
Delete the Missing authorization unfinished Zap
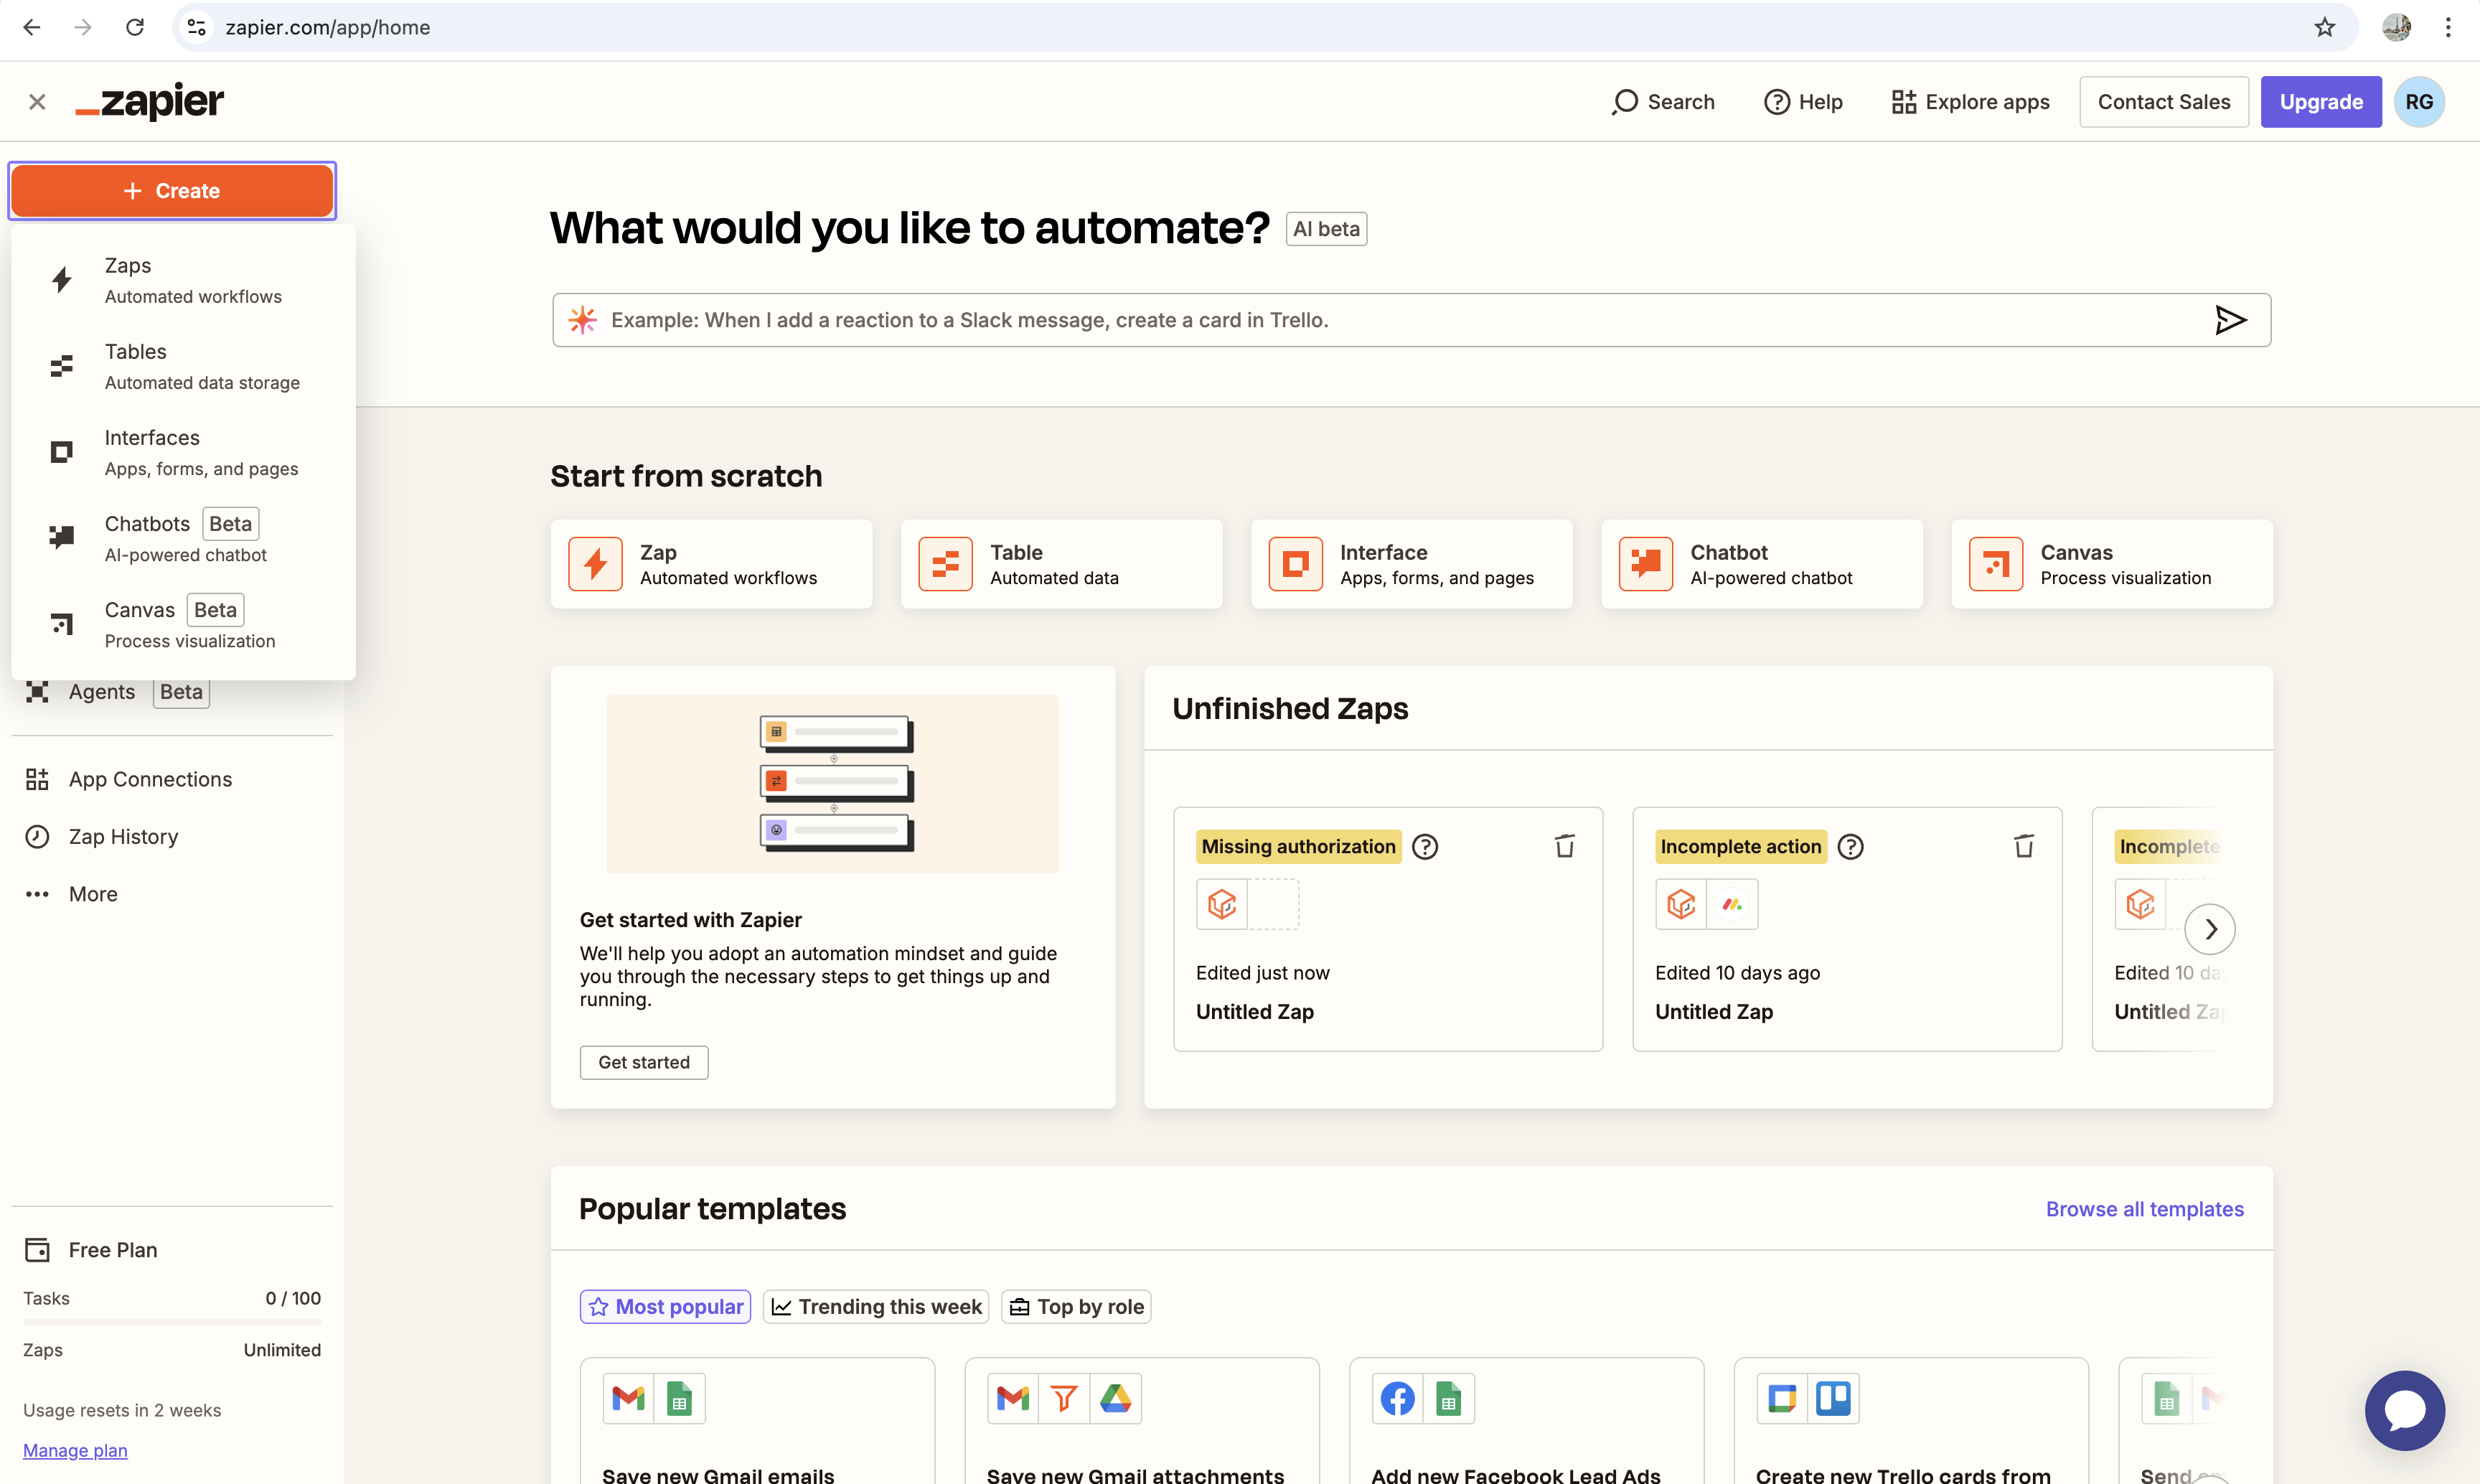[x=1564, y=846]
